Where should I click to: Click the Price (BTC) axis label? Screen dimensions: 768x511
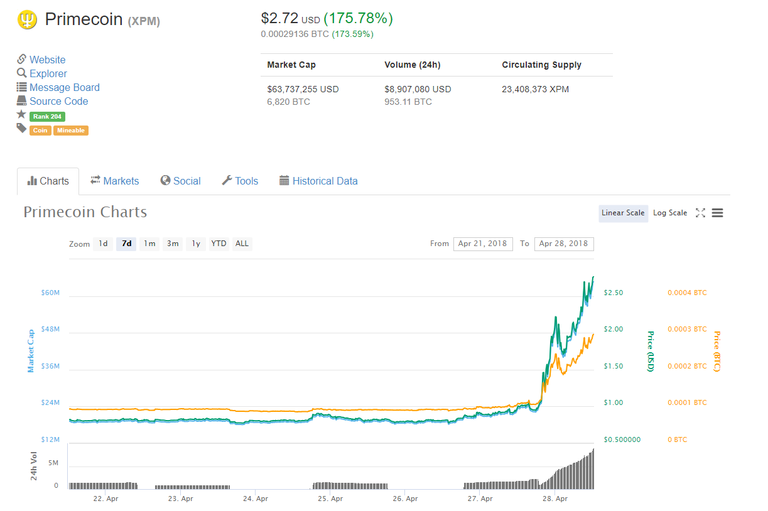(x=717, y=351)
